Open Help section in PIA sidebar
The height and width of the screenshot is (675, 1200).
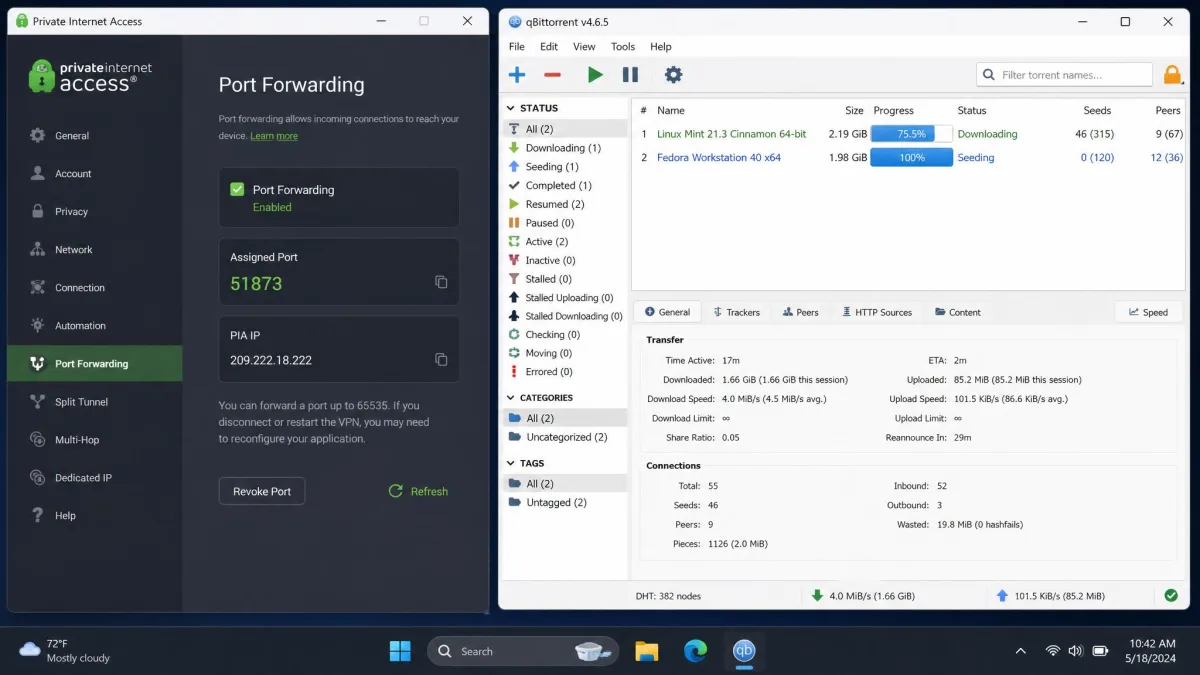pyautogui.click(x=95, y=516)
